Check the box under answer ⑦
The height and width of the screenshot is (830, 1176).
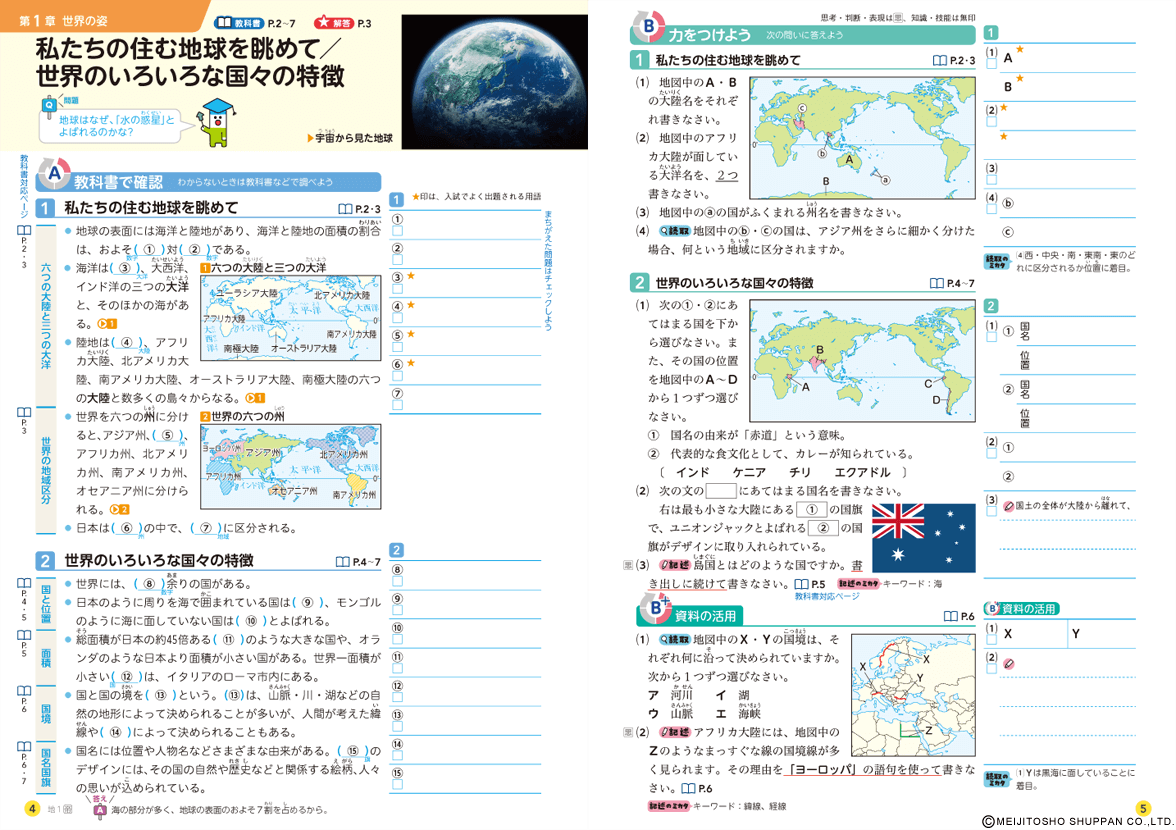[398, 405]
